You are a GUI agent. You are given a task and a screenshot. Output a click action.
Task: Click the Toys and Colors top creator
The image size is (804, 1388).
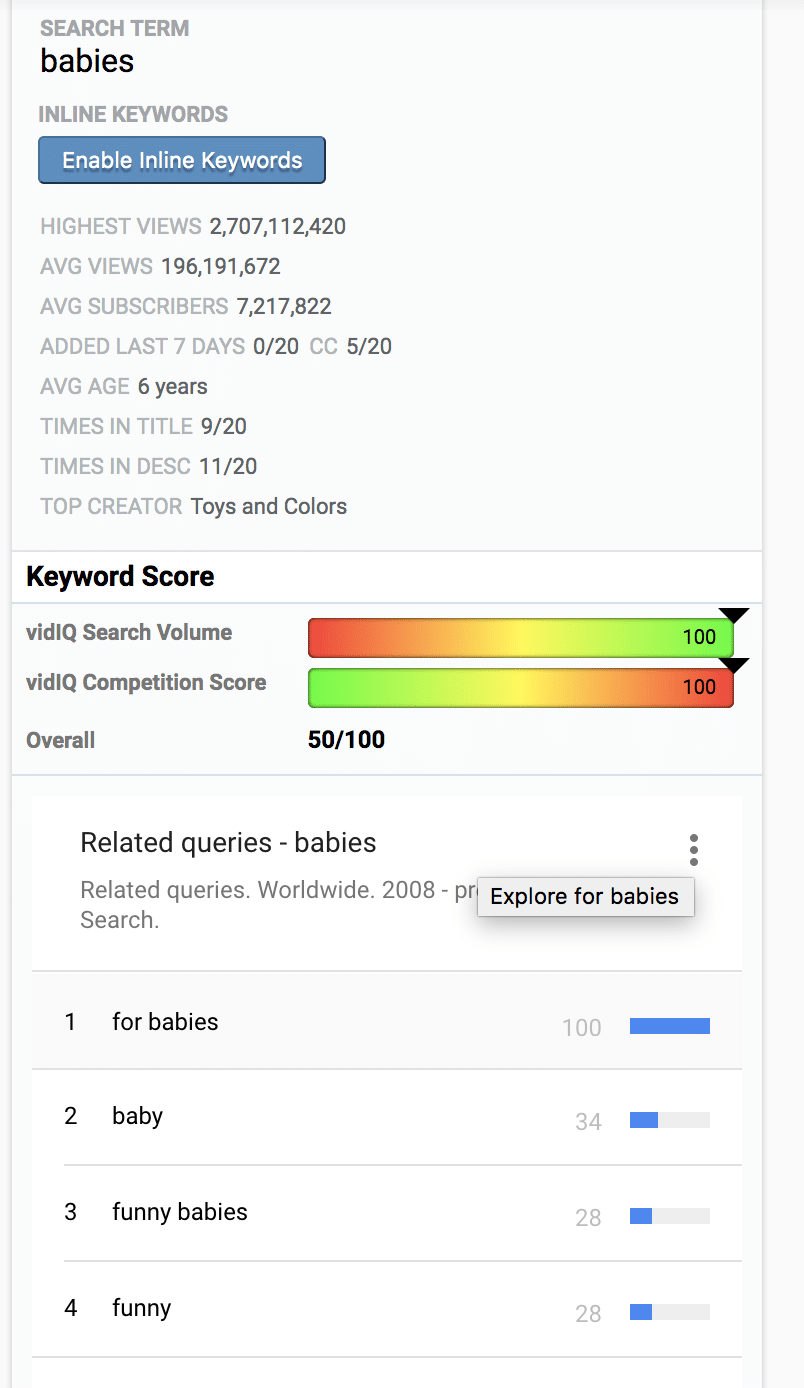269,506
